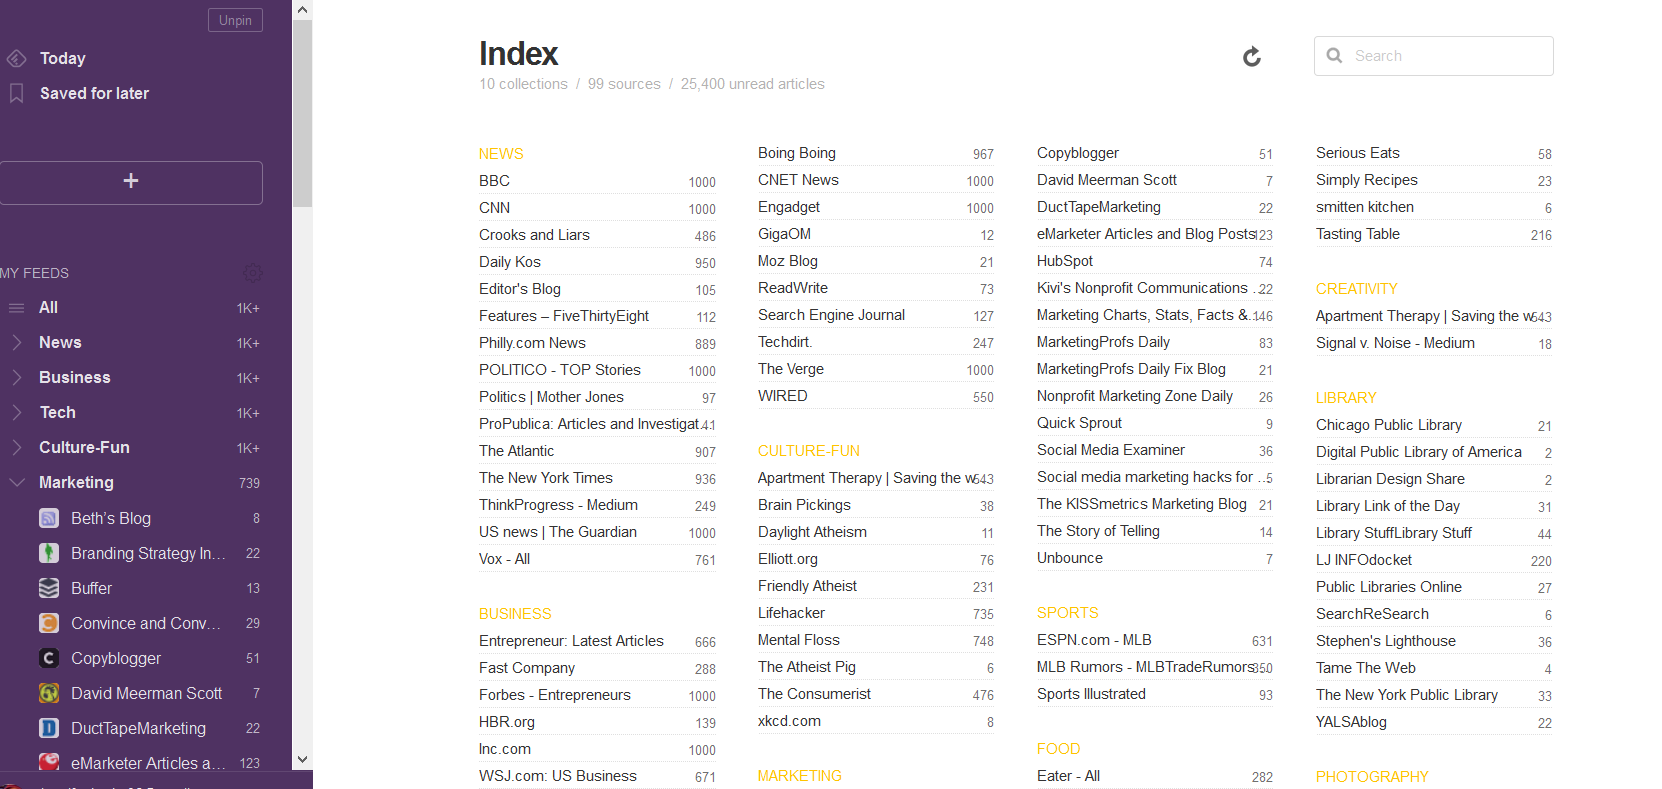Open the NEWS collection heading

click(501, 154)
